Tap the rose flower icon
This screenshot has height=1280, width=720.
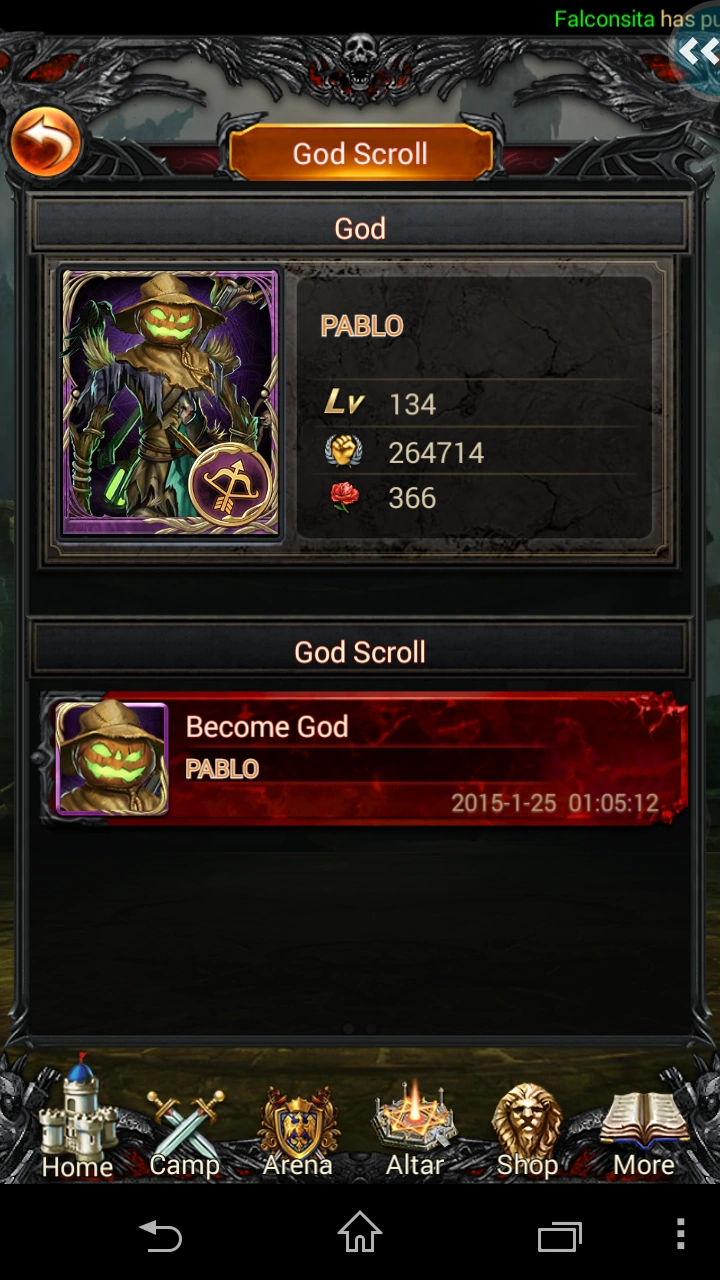(344, 497)
